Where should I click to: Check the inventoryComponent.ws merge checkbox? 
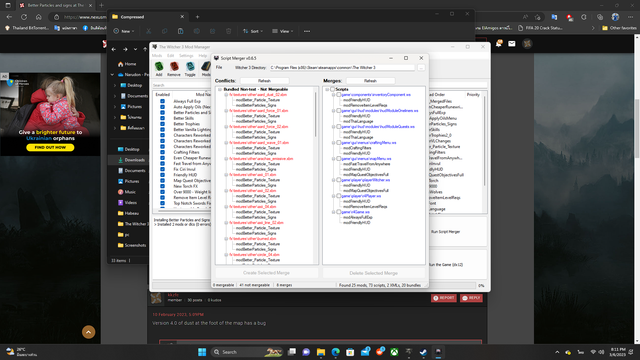click(338, 95)
